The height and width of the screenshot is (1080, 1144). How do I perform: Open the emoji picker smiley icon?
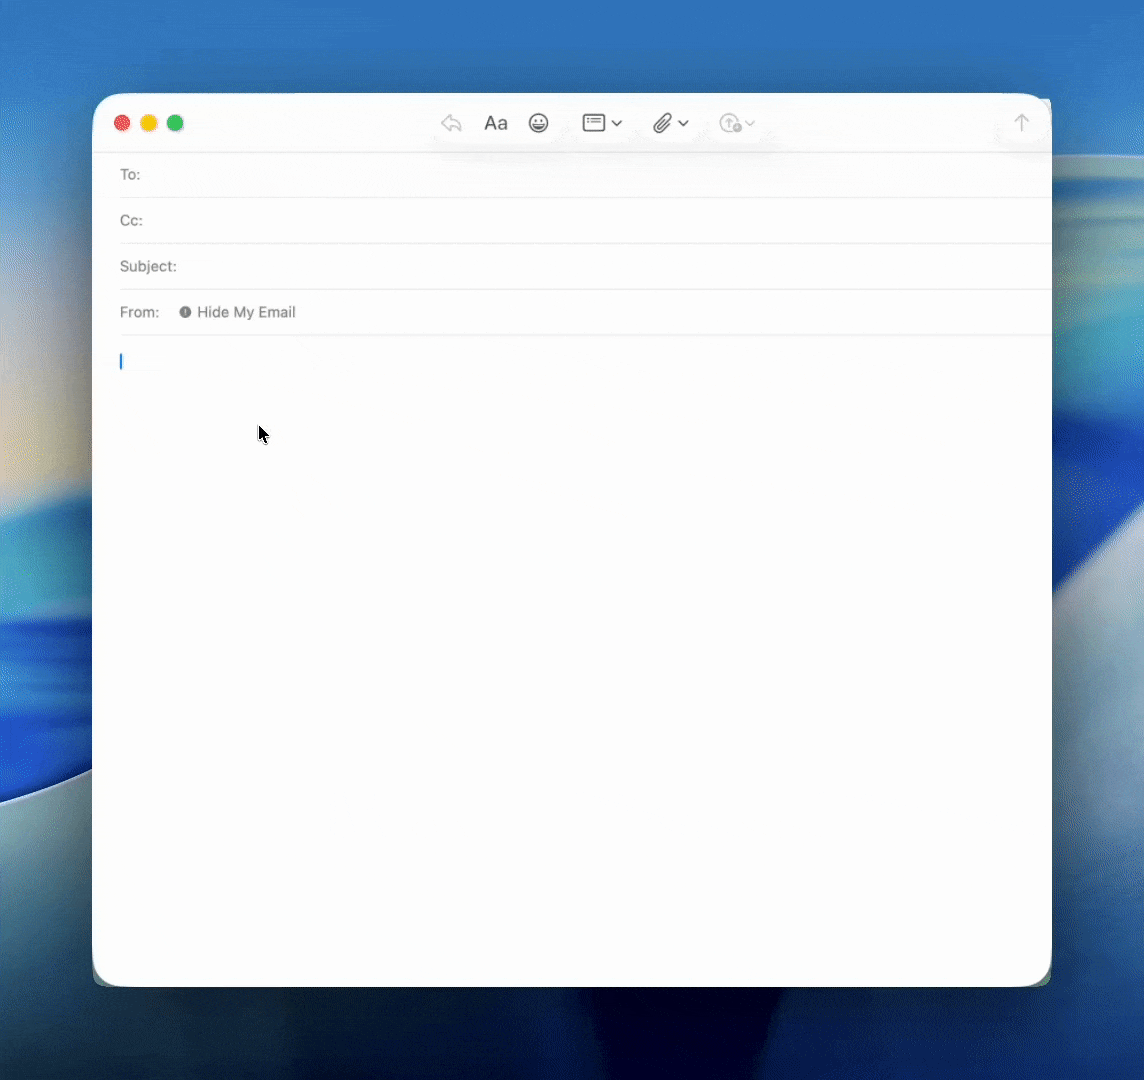(x=538, y=123)
